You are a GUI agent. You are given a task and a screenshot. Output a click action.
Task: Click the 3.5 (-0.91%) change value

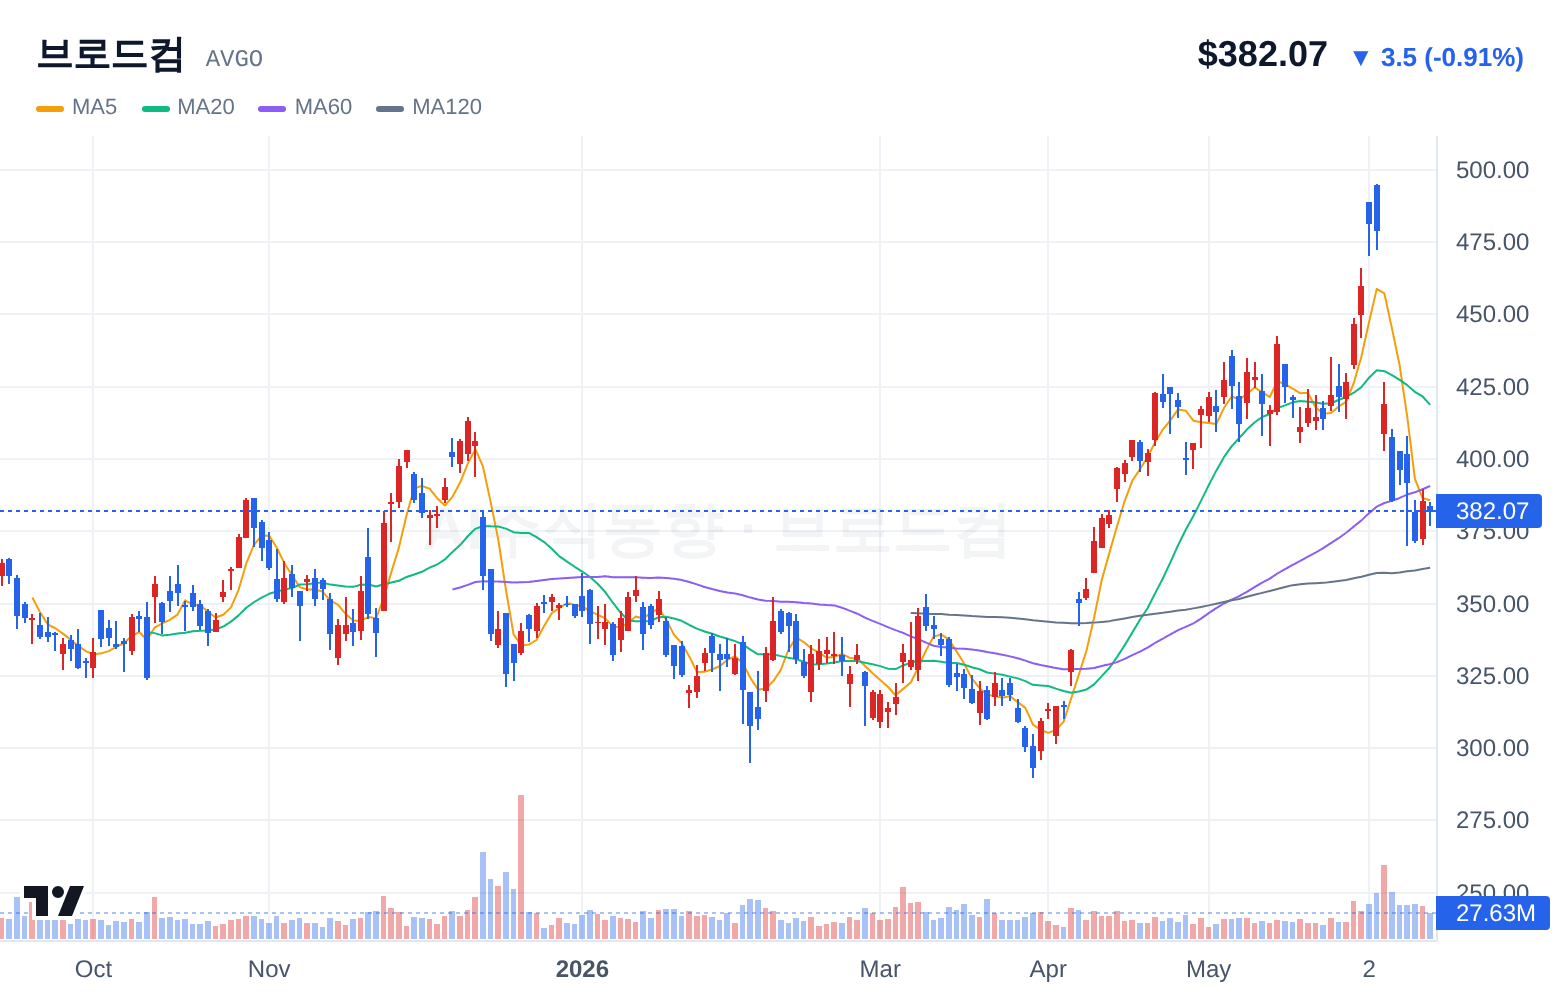1452,58
